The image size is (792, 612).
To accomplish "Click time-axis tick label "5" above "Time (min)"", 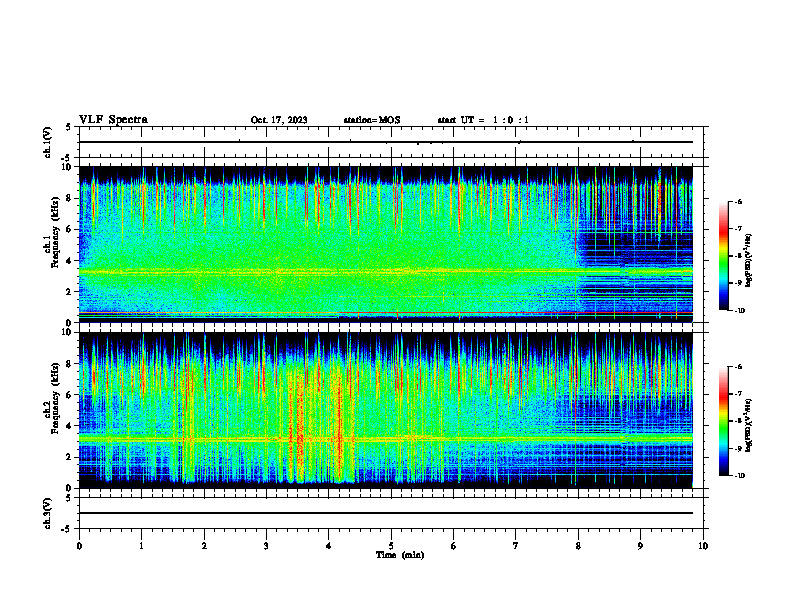I will tap(391, 546).
